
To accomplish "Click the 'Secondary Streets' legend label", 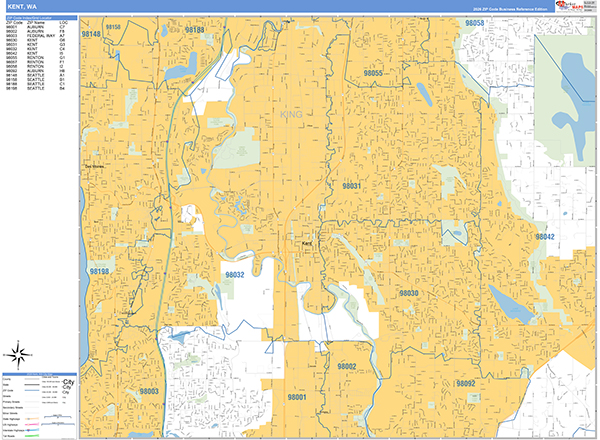I will pos(13,407).
